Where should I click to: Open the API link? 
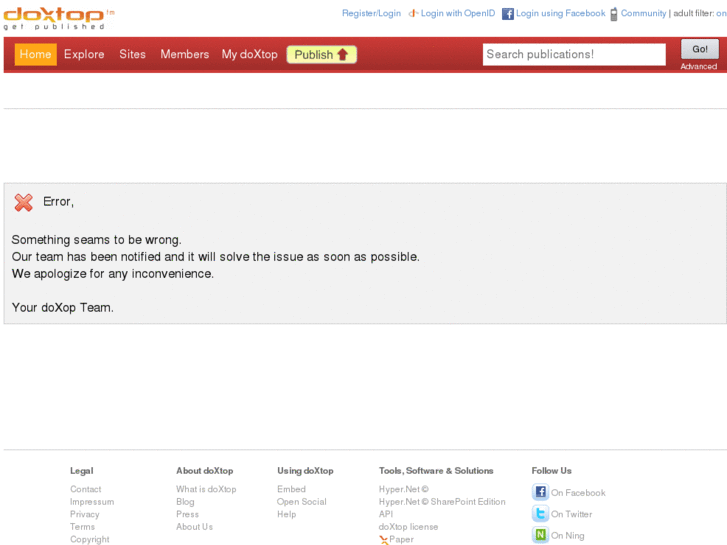386,514
